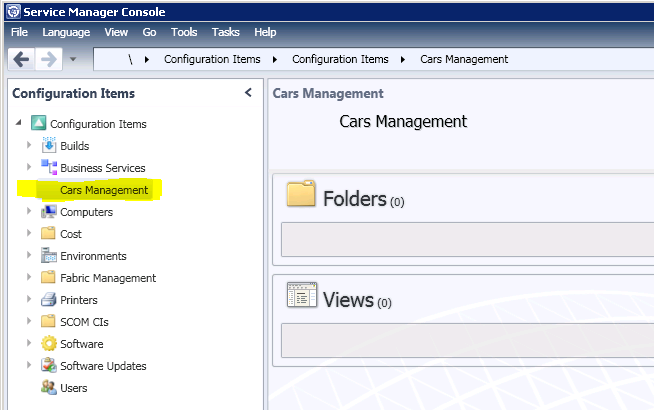Click the Environments icon in tree

(x=48, y=256)
